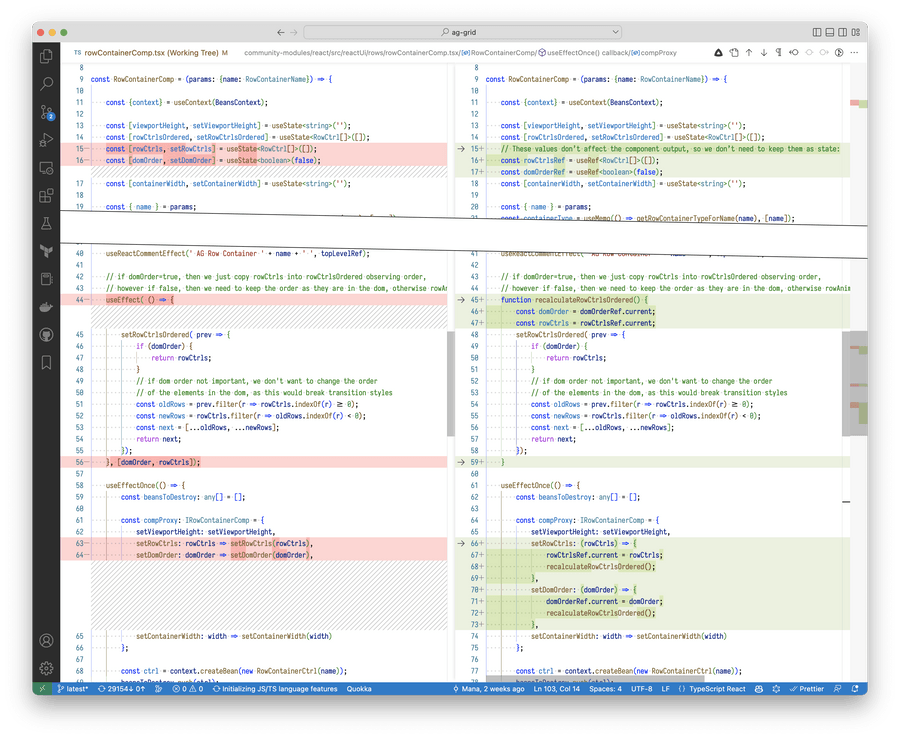The height and width of the screenshot is (738, 900).
Task: Open the Manage gear menu
Action: [46, 668]
